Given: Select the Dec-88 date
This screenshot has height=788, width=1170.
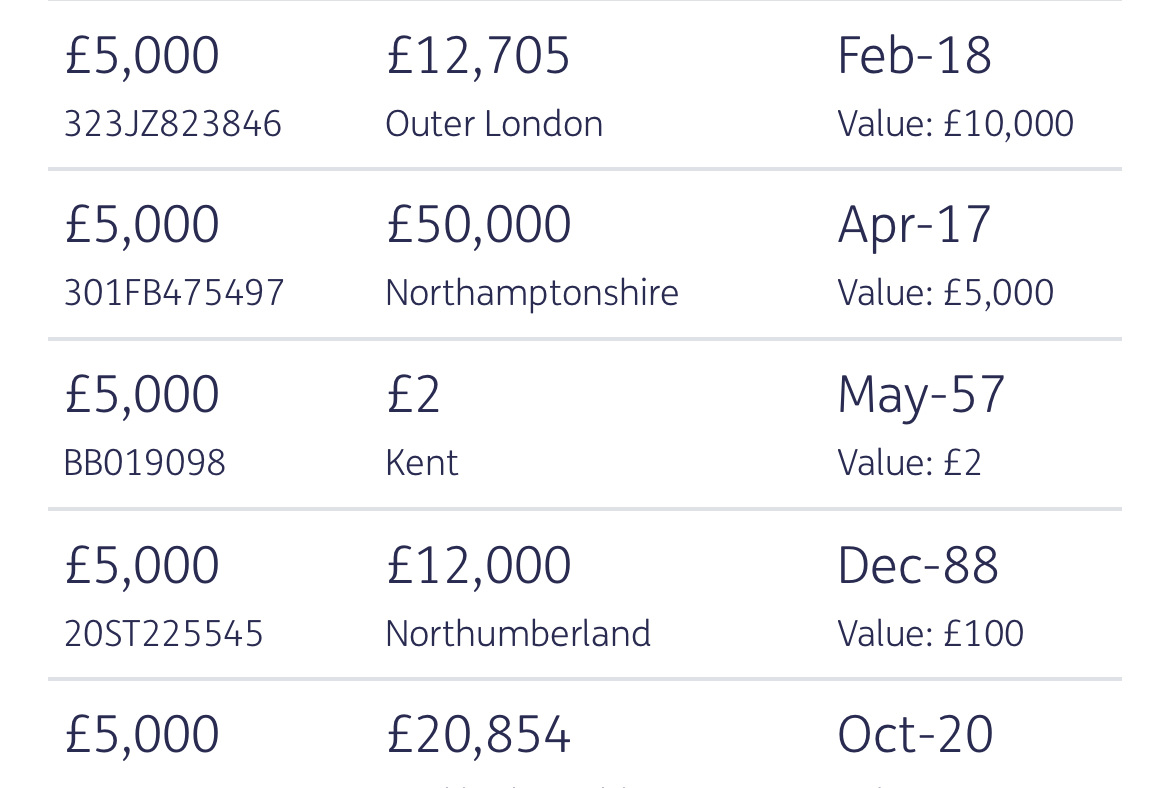Looking at the screenshot, I should pos(918,566).
